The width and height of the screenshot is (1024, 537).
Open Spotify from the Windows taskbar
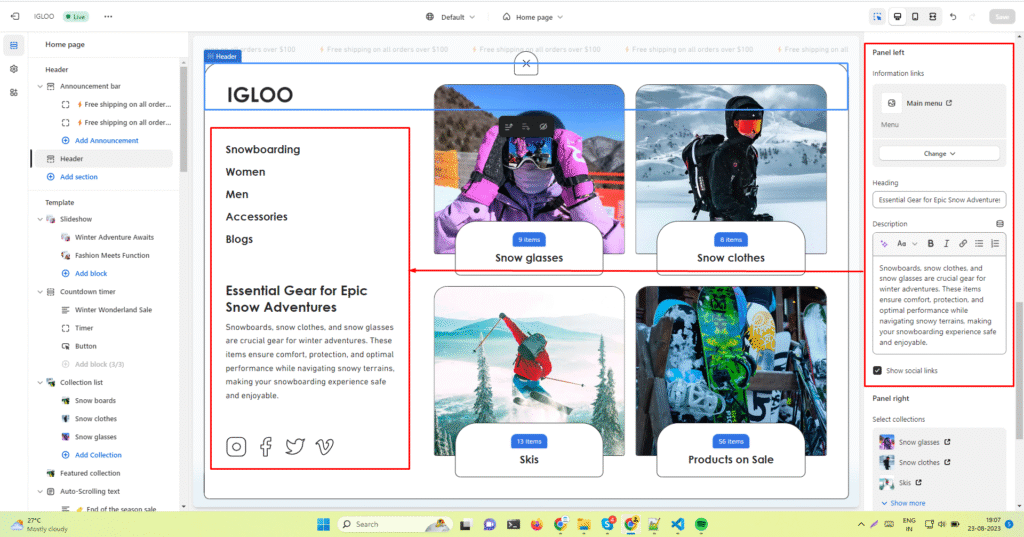click(x=701, y=524)
